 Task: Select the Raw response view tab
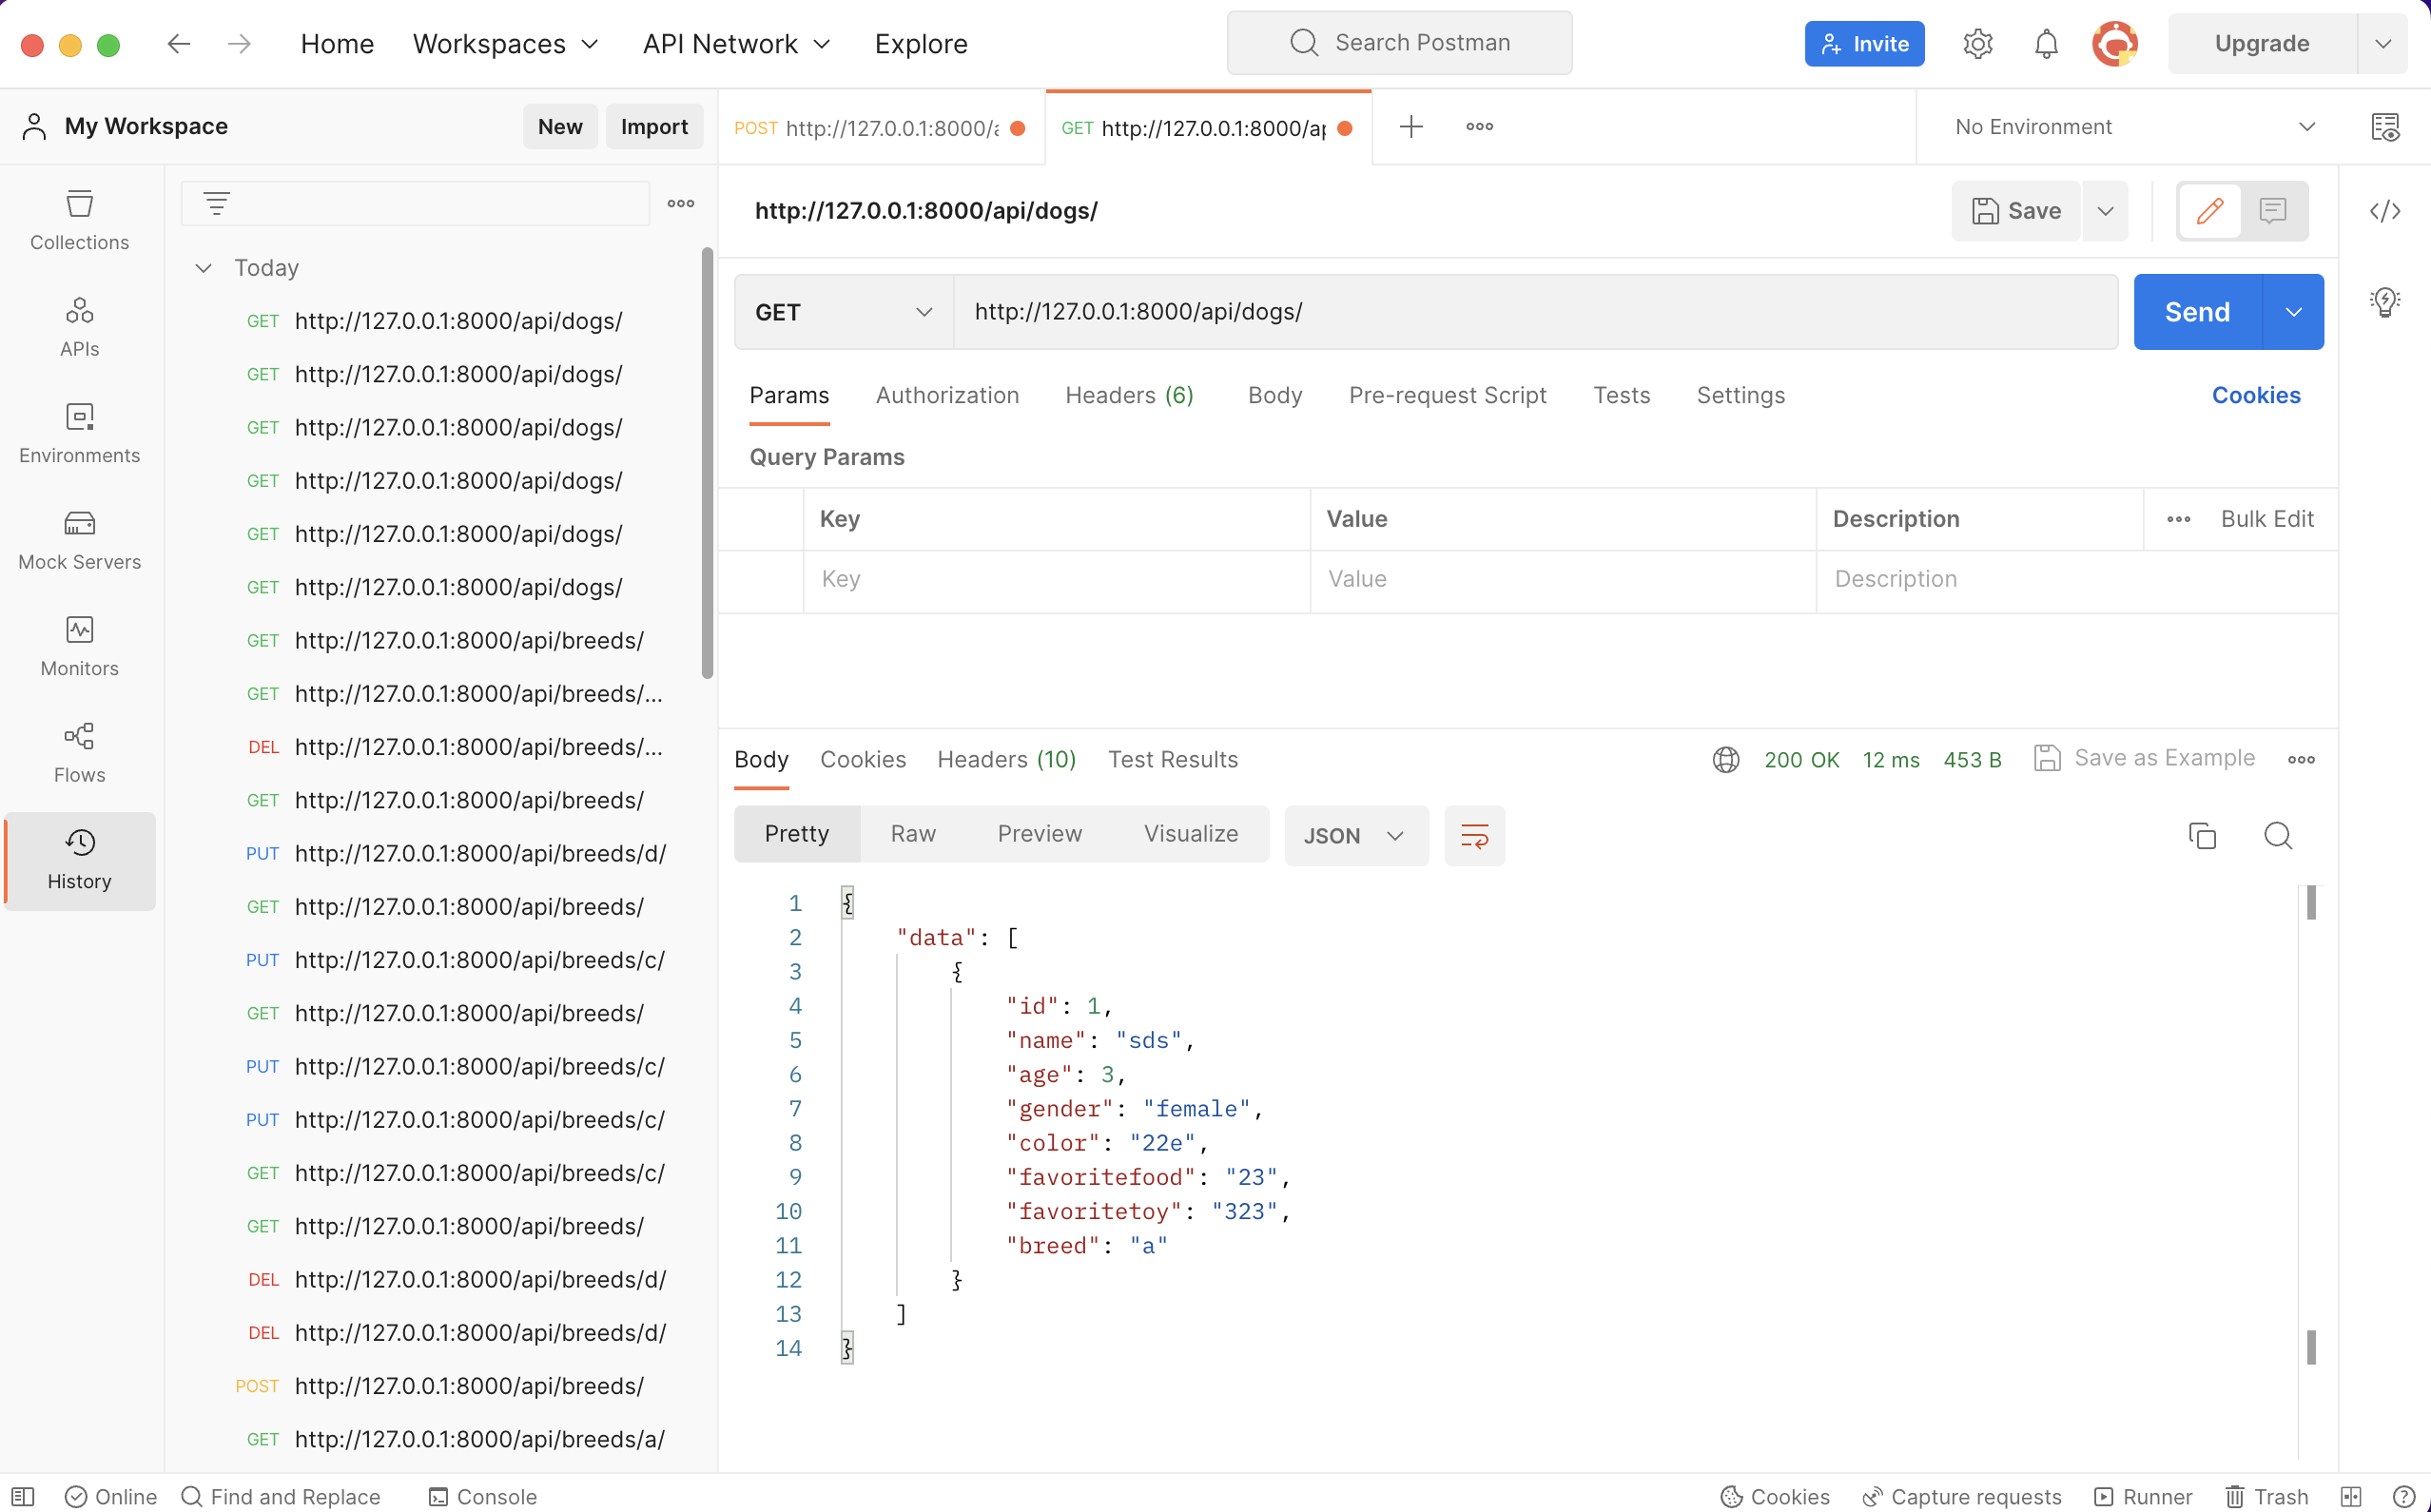coord(913,834)
